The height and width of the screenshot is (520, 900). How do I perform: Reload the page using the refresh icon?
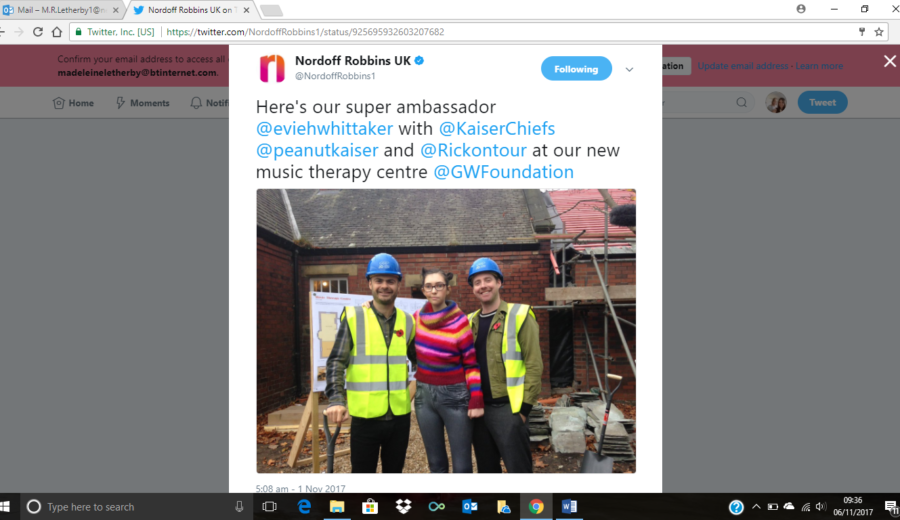point(38,32)
